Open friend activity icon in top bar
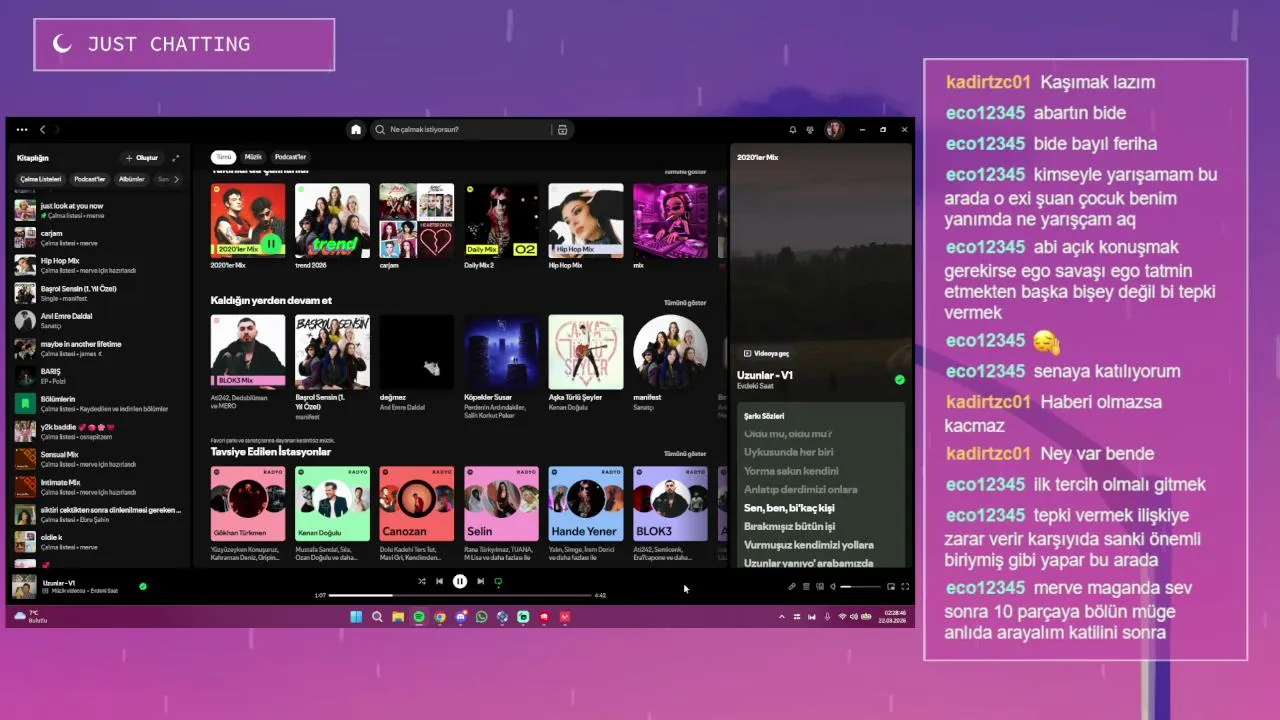1280x720 pixels. 810,129
